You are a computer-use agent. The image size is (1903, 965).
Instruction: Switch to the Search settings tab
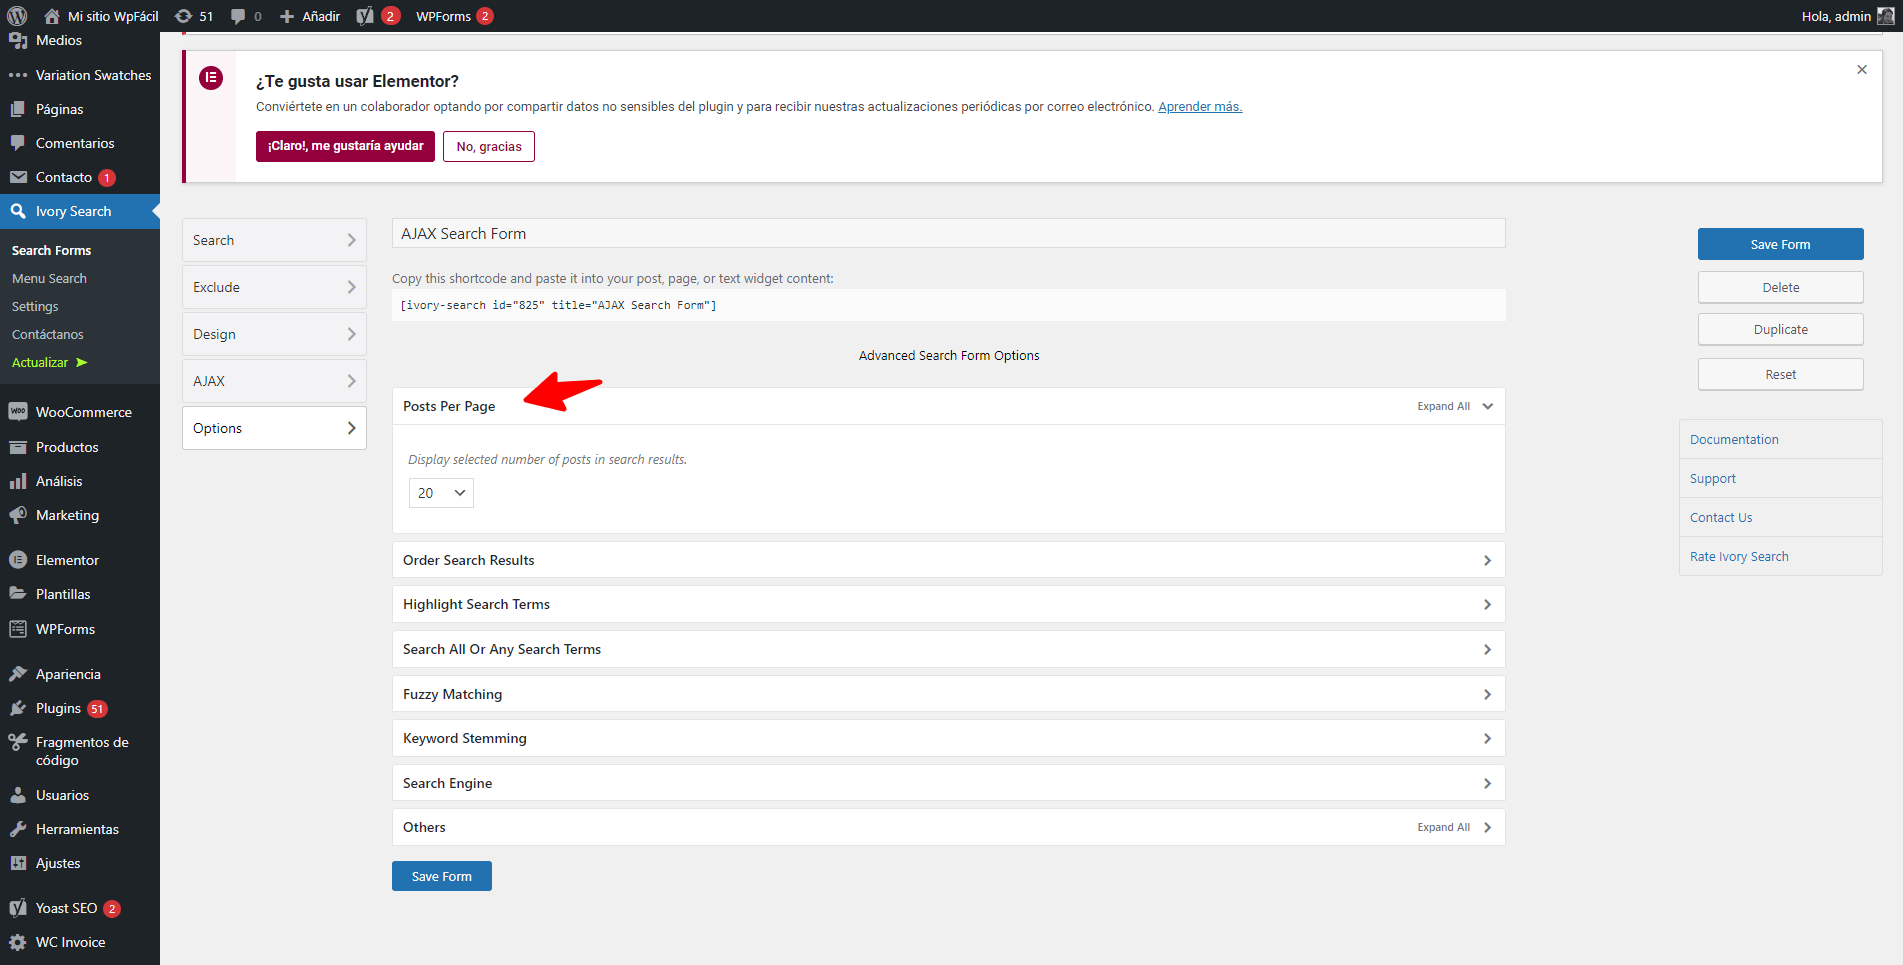(x=274, y=240)
